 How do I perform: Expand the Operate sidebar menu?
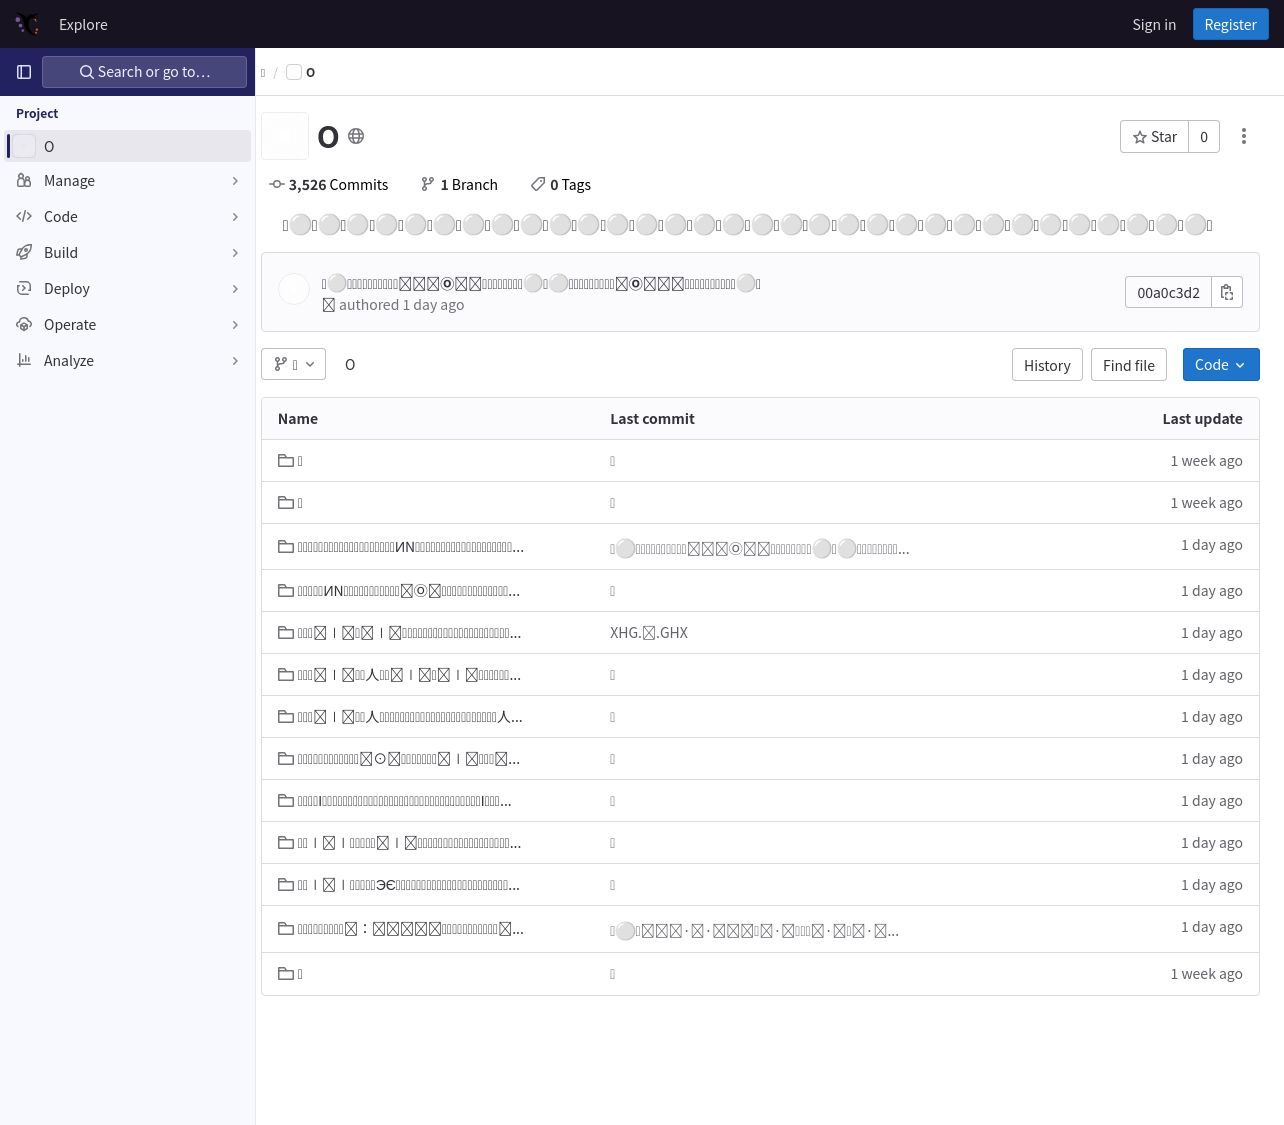tap(128, 325)
